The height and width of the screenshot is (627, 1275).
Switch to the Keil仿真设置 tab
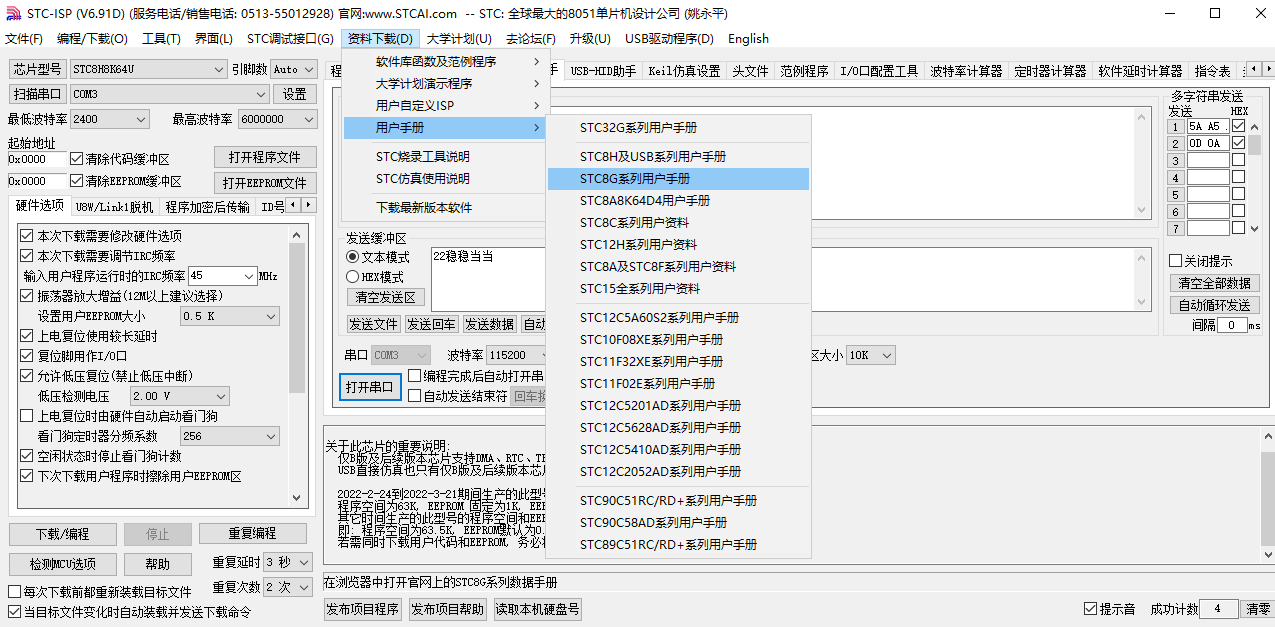coord(684,71)
